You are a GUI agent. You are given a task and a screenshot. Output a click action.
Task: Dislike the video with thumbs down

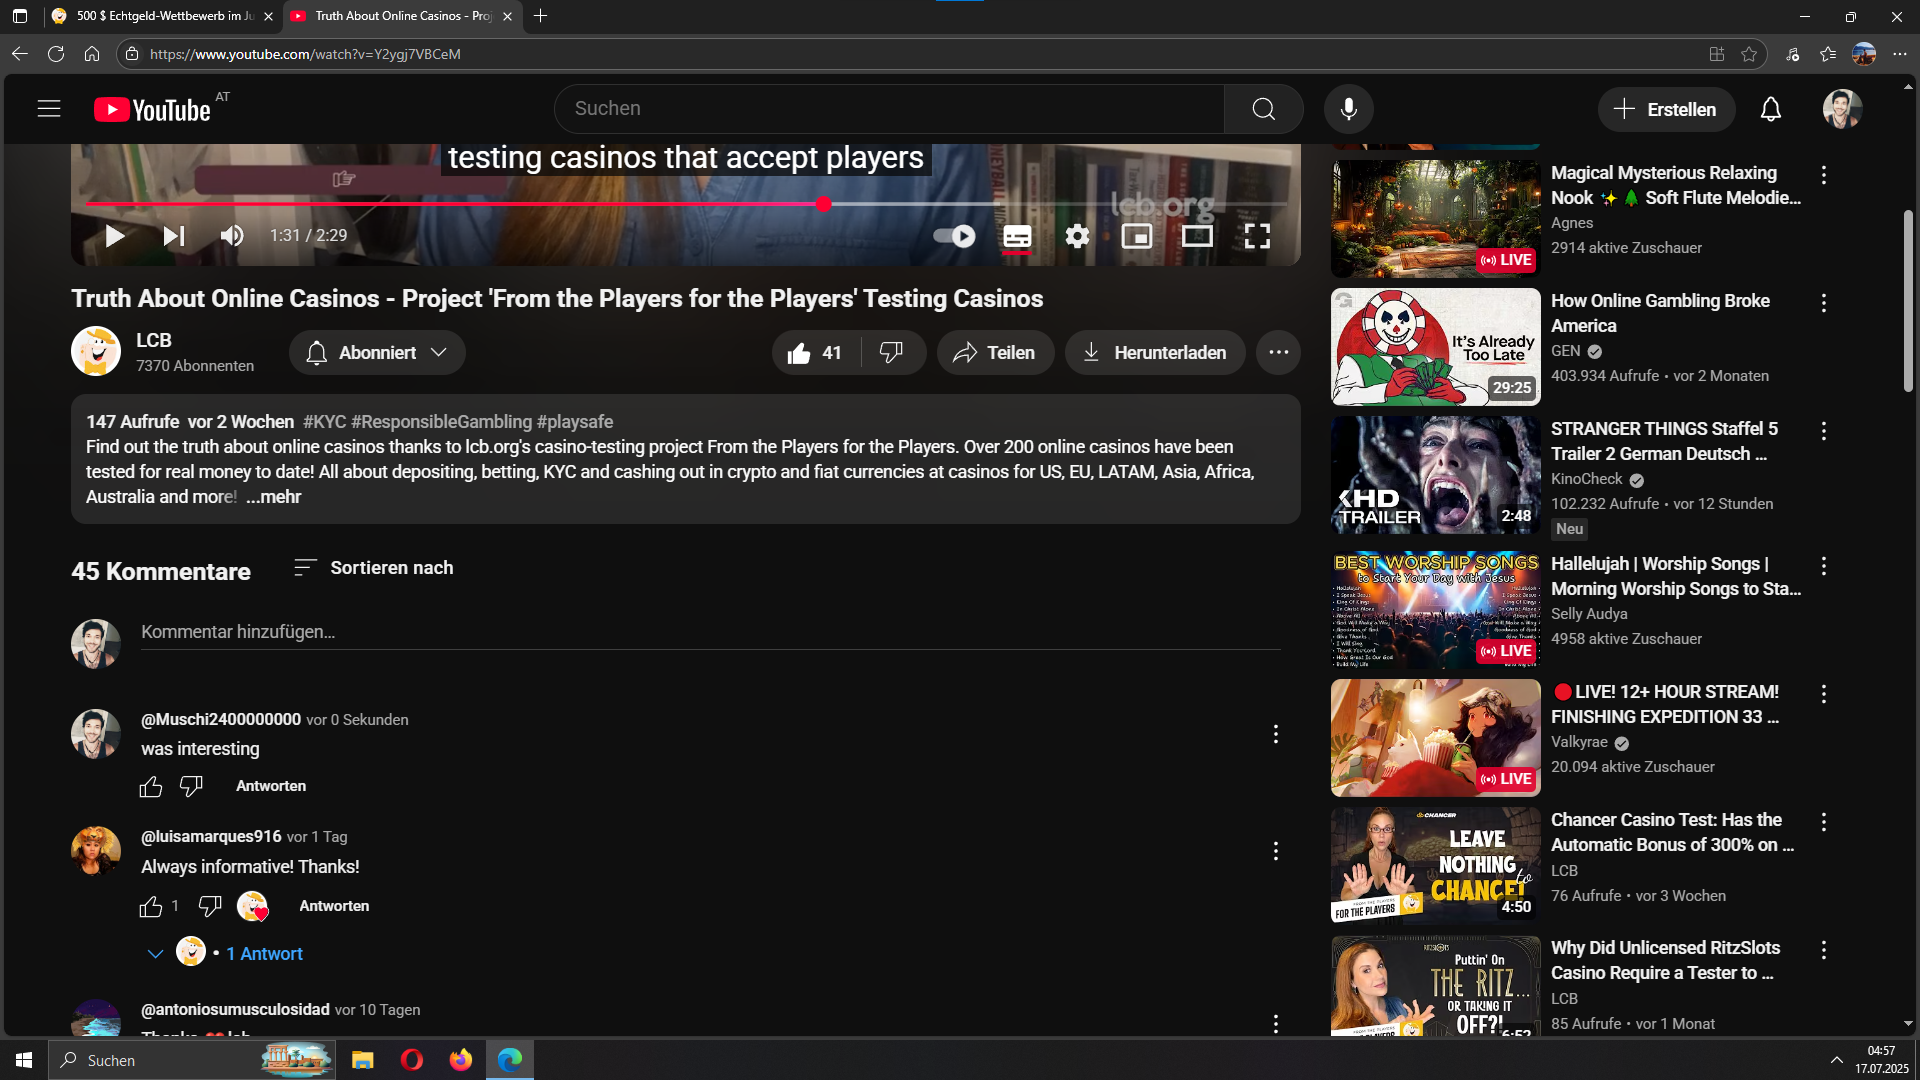tap(891, 353)
